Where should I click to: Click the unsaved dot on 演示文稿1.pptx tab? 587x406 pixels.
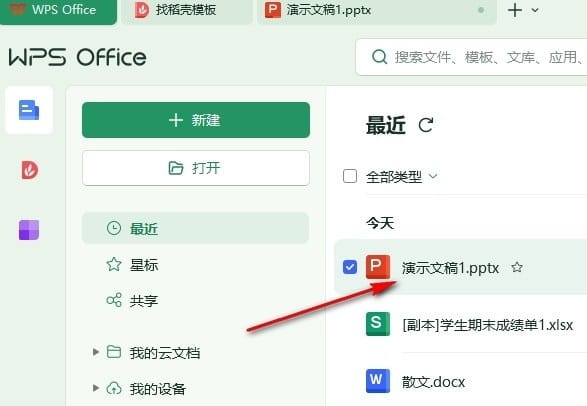[481, 10]
